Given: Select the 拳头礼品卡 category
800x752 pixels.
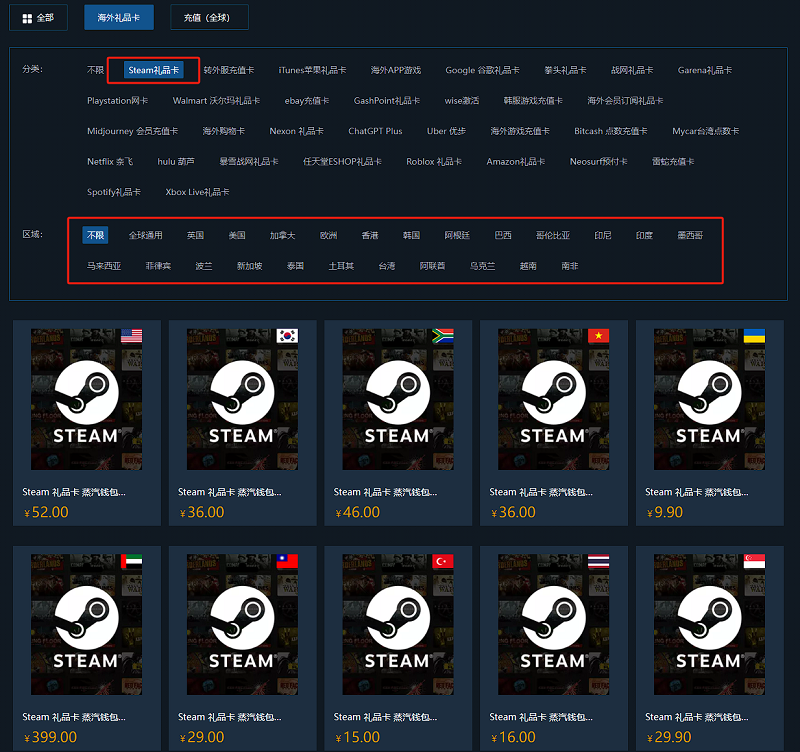Looking at the screenshot, I should [x=565, y=70].
